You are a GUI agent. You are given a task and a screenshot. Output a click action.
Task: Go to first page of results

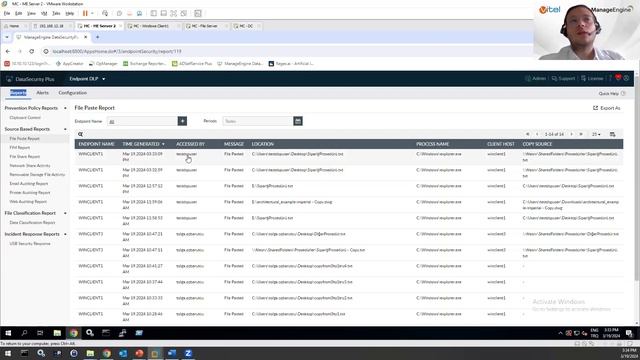click(528, 134)
